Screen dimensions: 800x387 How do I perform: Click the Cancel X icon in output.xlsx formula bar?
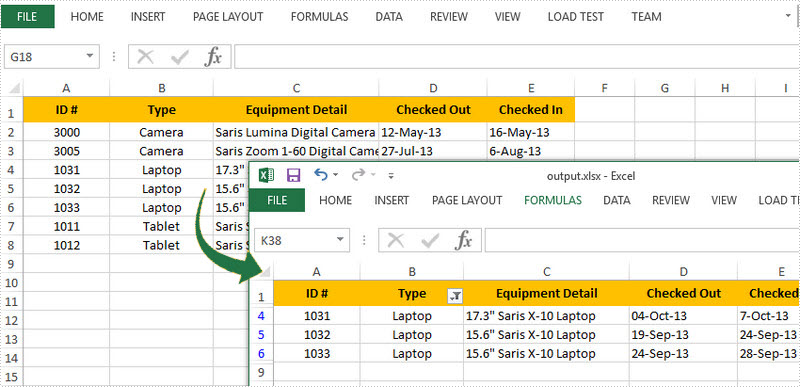click(x=395, y=240)
